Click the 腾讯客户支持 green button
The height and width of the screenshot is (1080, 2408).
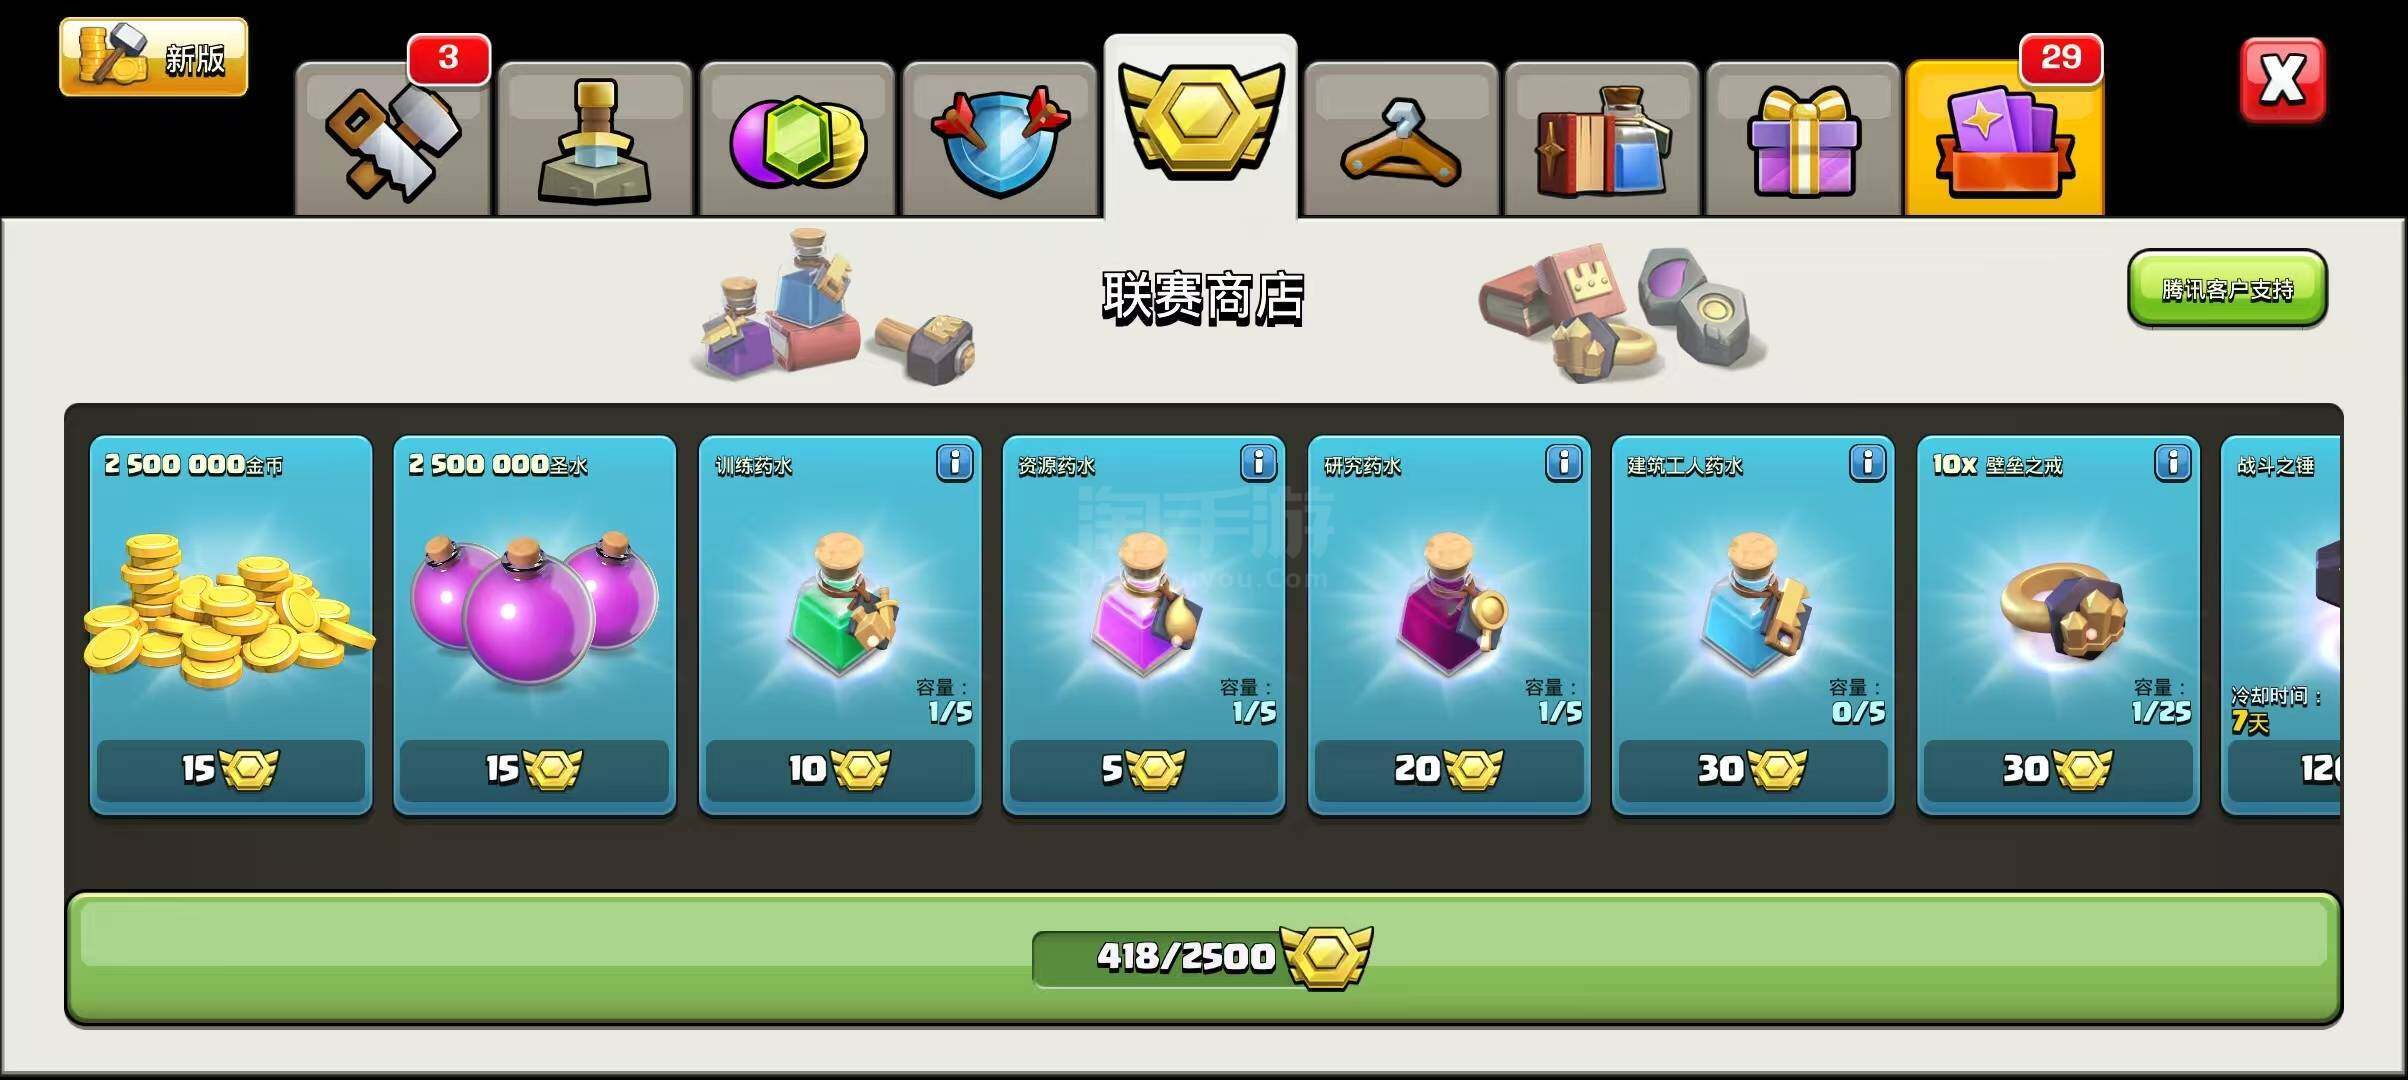(x=2227, y=289)
